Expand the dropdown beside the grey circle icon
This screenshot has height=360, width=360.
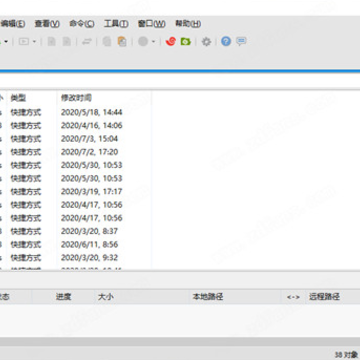(153, 42)
